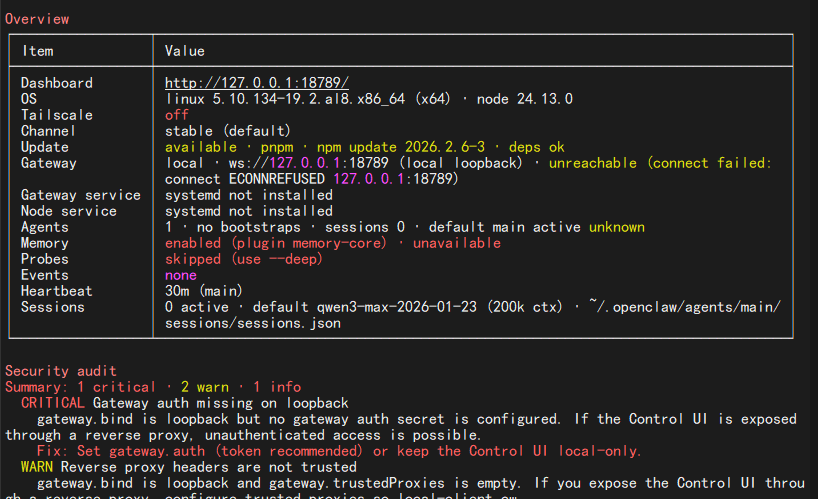Click 'Gateway auth missing on loopback' text
This screenshot has height=499, width=818.
pyautogui.click(x=221, y=403)
